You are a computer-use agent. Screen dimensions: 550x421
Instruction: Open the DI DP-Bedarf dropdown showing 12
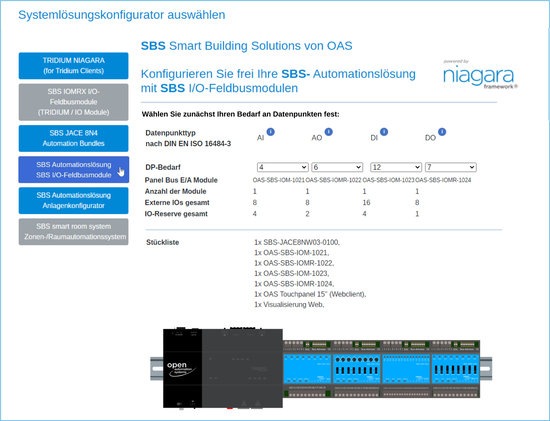[x=396, y=167]
